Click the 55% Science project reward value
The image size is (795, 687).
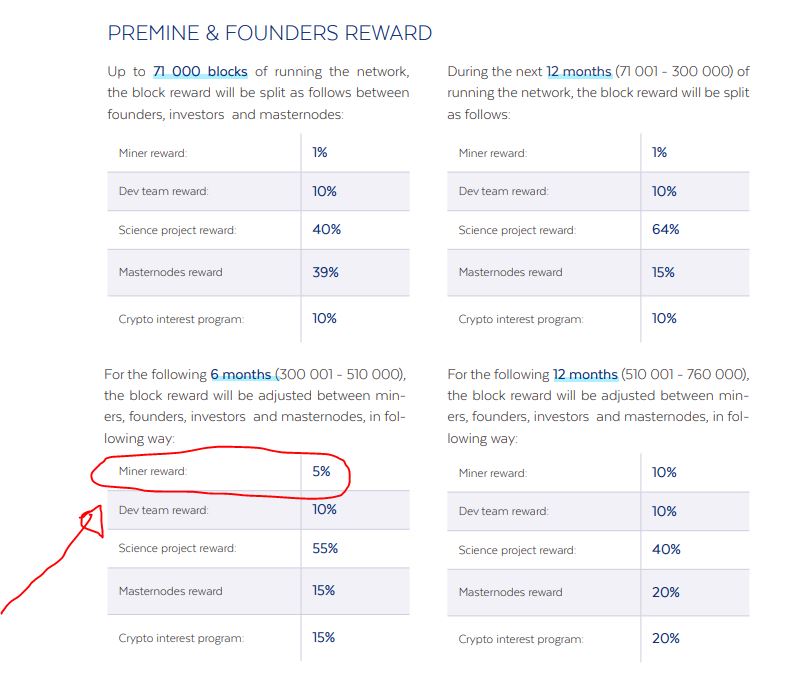(x=325, y=548)
